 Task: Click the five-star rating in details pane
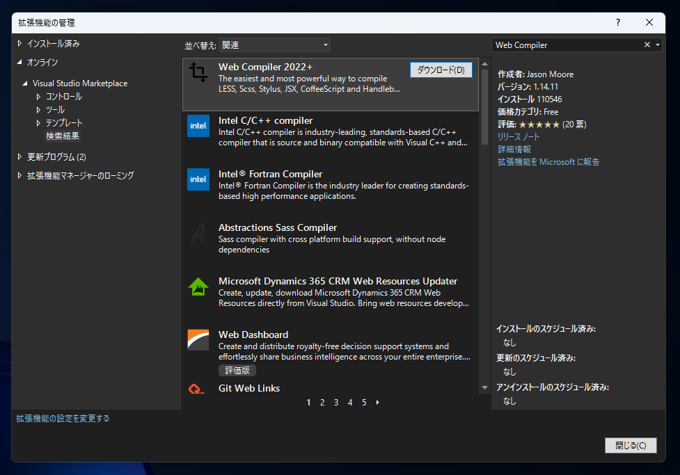(x=539, y=124)
